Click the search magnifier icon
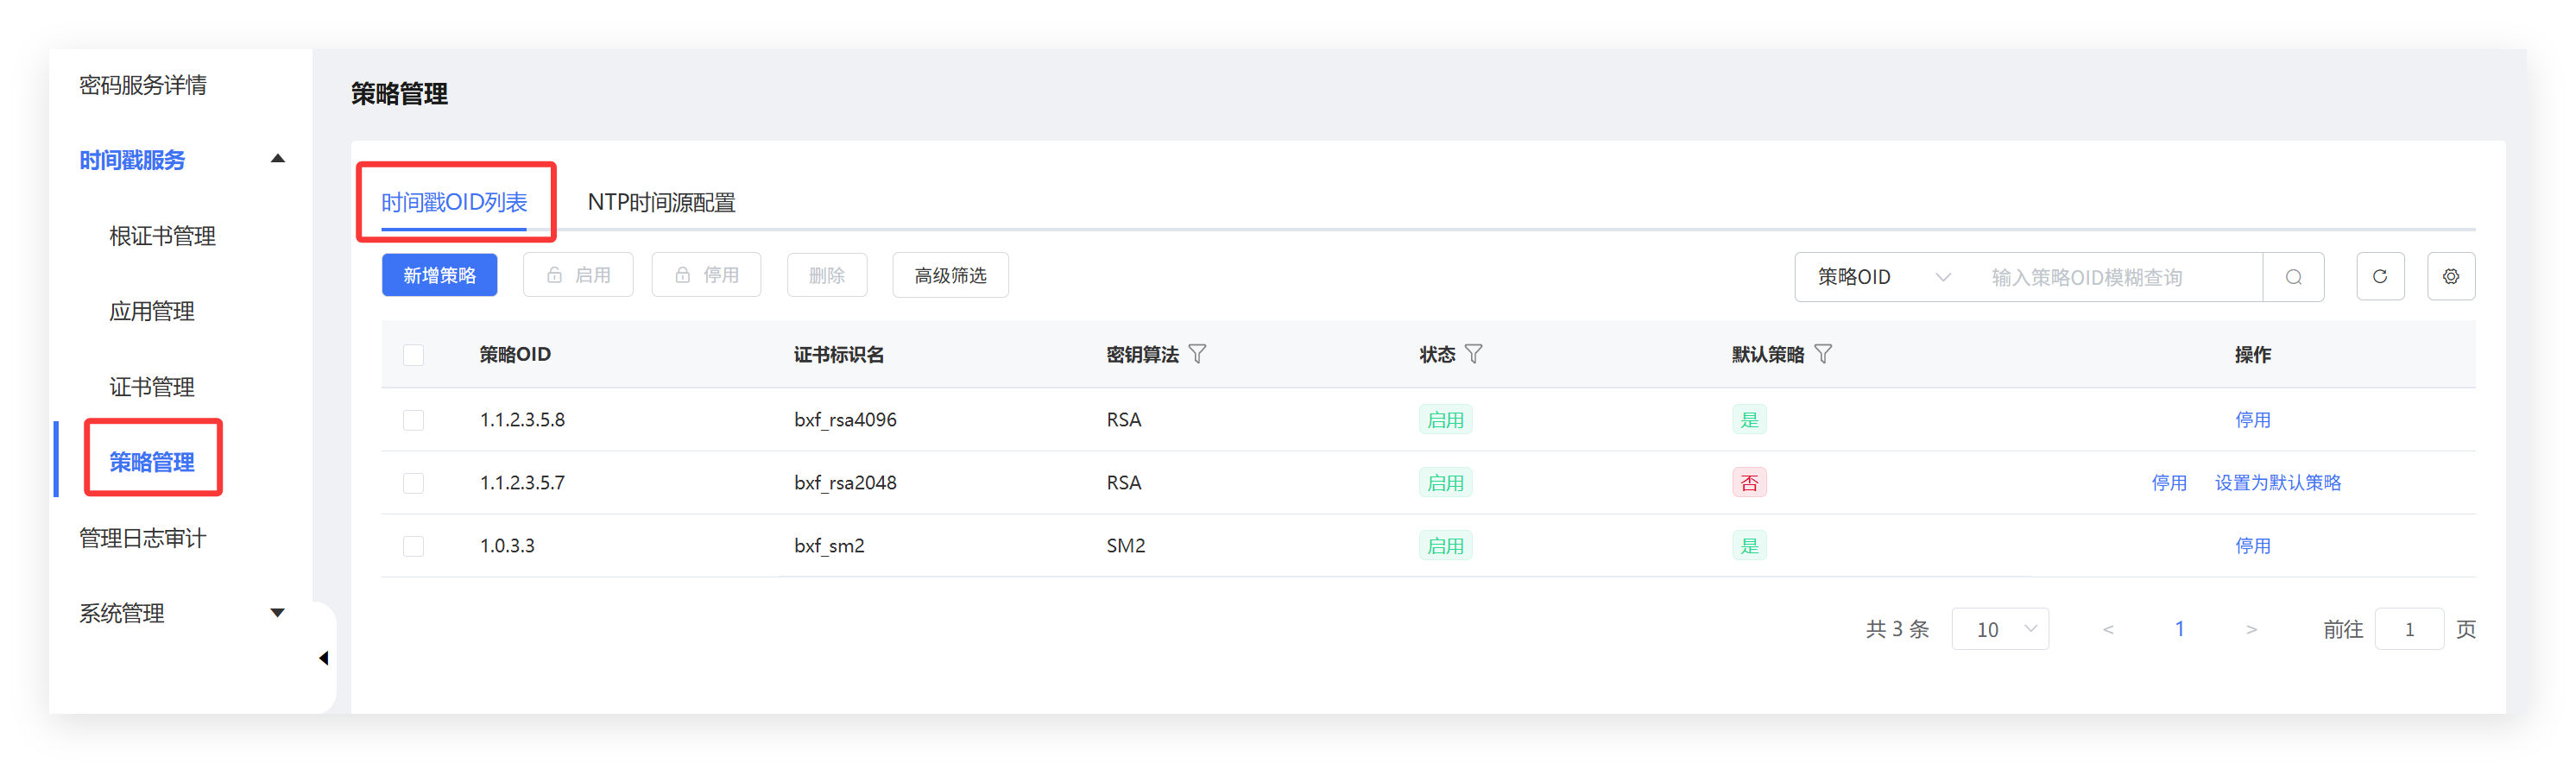 2293,277
